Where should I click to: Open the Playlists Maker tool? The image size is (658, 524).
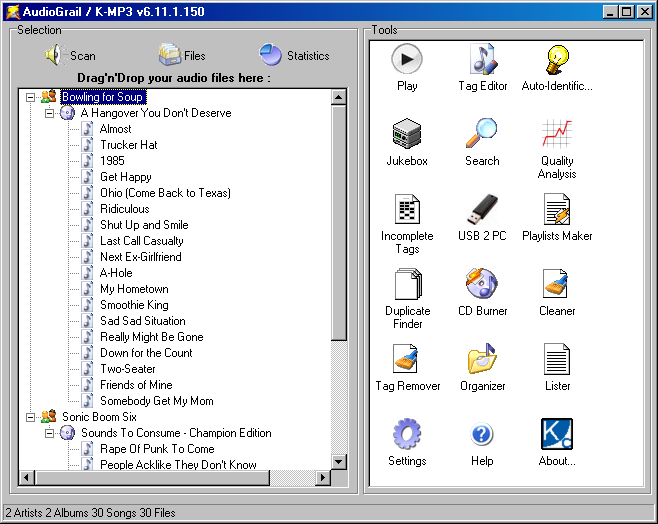coord(557,217)
